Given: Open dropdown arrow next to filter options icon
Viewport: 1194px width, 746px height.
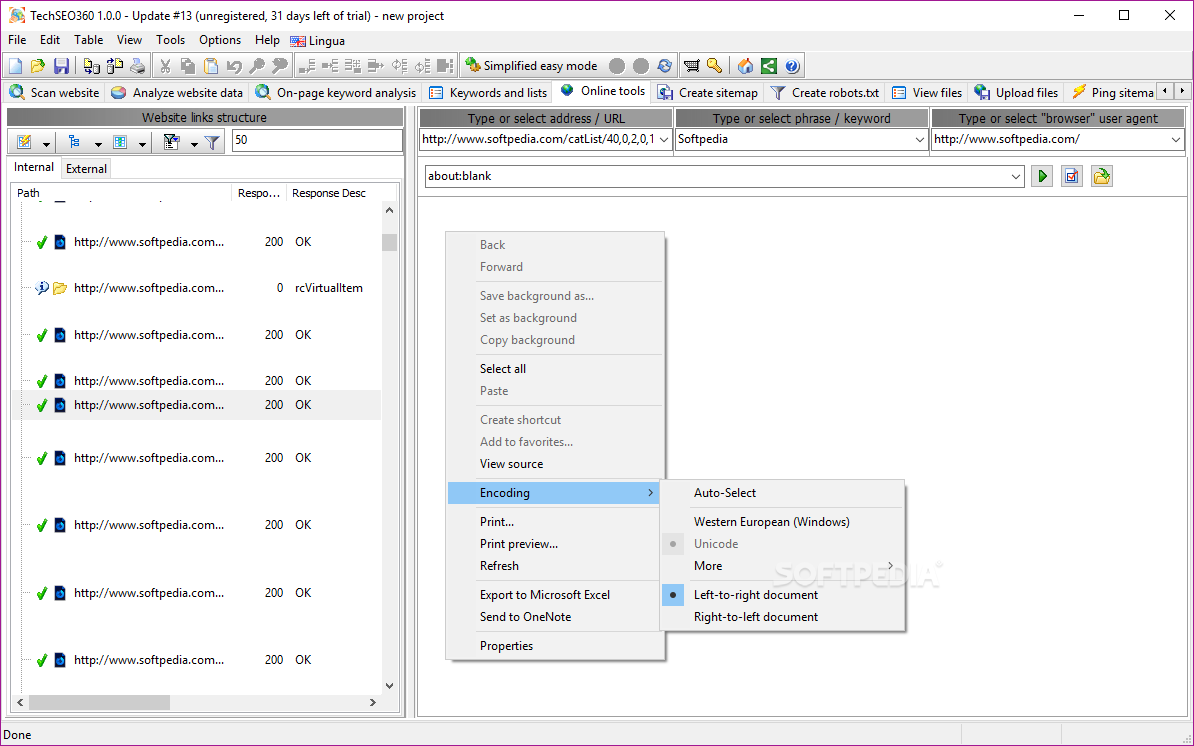Looking at the screenshot, I should pos(193,143).
